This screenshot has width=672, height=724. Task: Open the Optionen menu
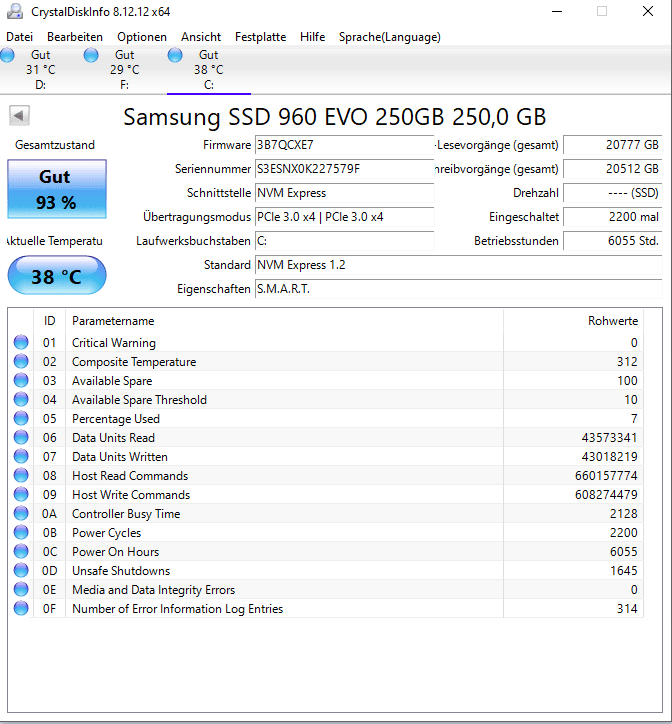point(142,37)
